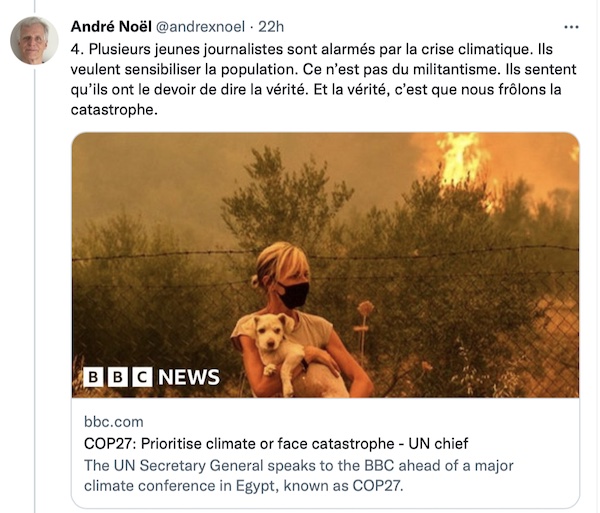
Task: Click the André Noël display name
Action: (x=111, y=27)
